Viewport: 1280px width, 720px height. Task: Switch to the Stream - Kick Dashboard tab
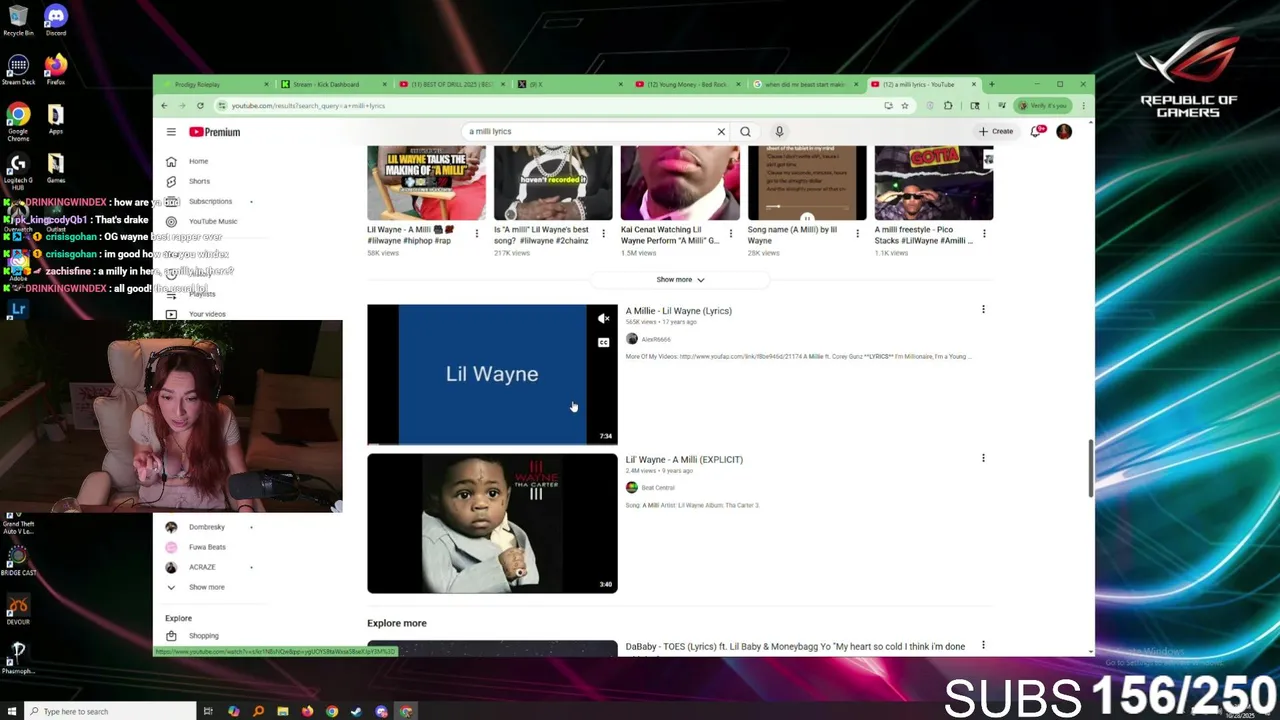click(334, 84)
